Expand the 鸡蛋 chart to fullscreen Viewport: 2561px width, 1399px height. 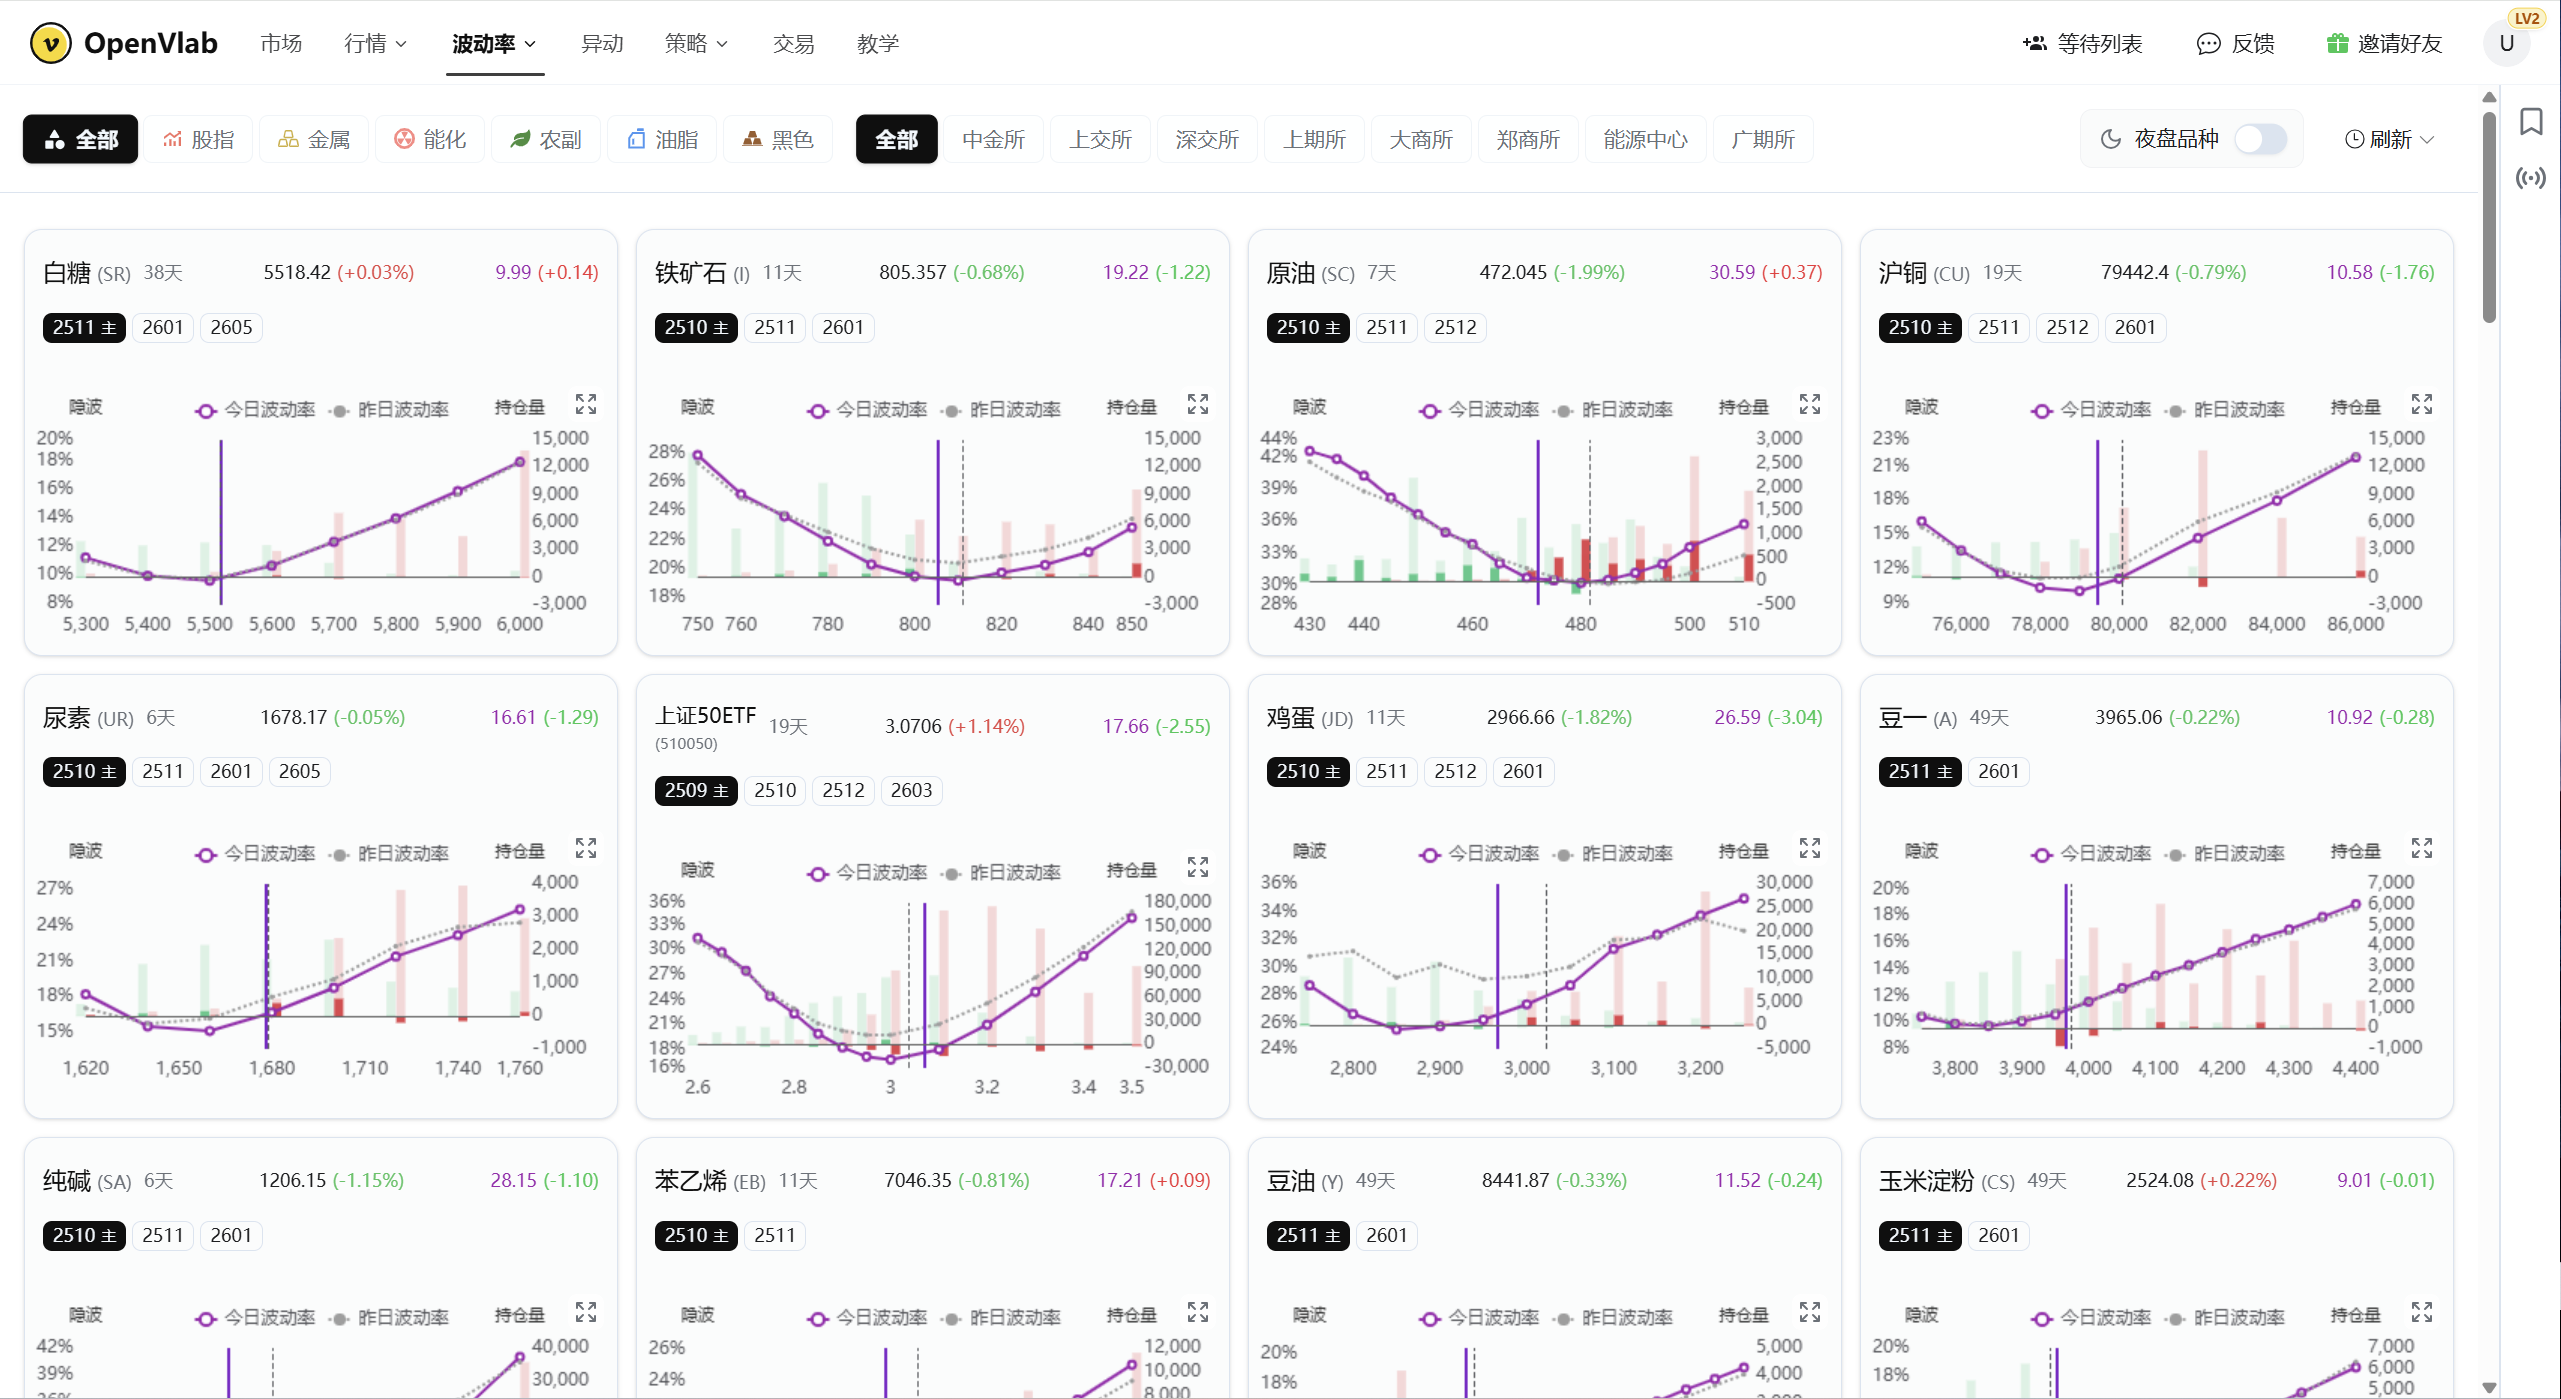1810,848
